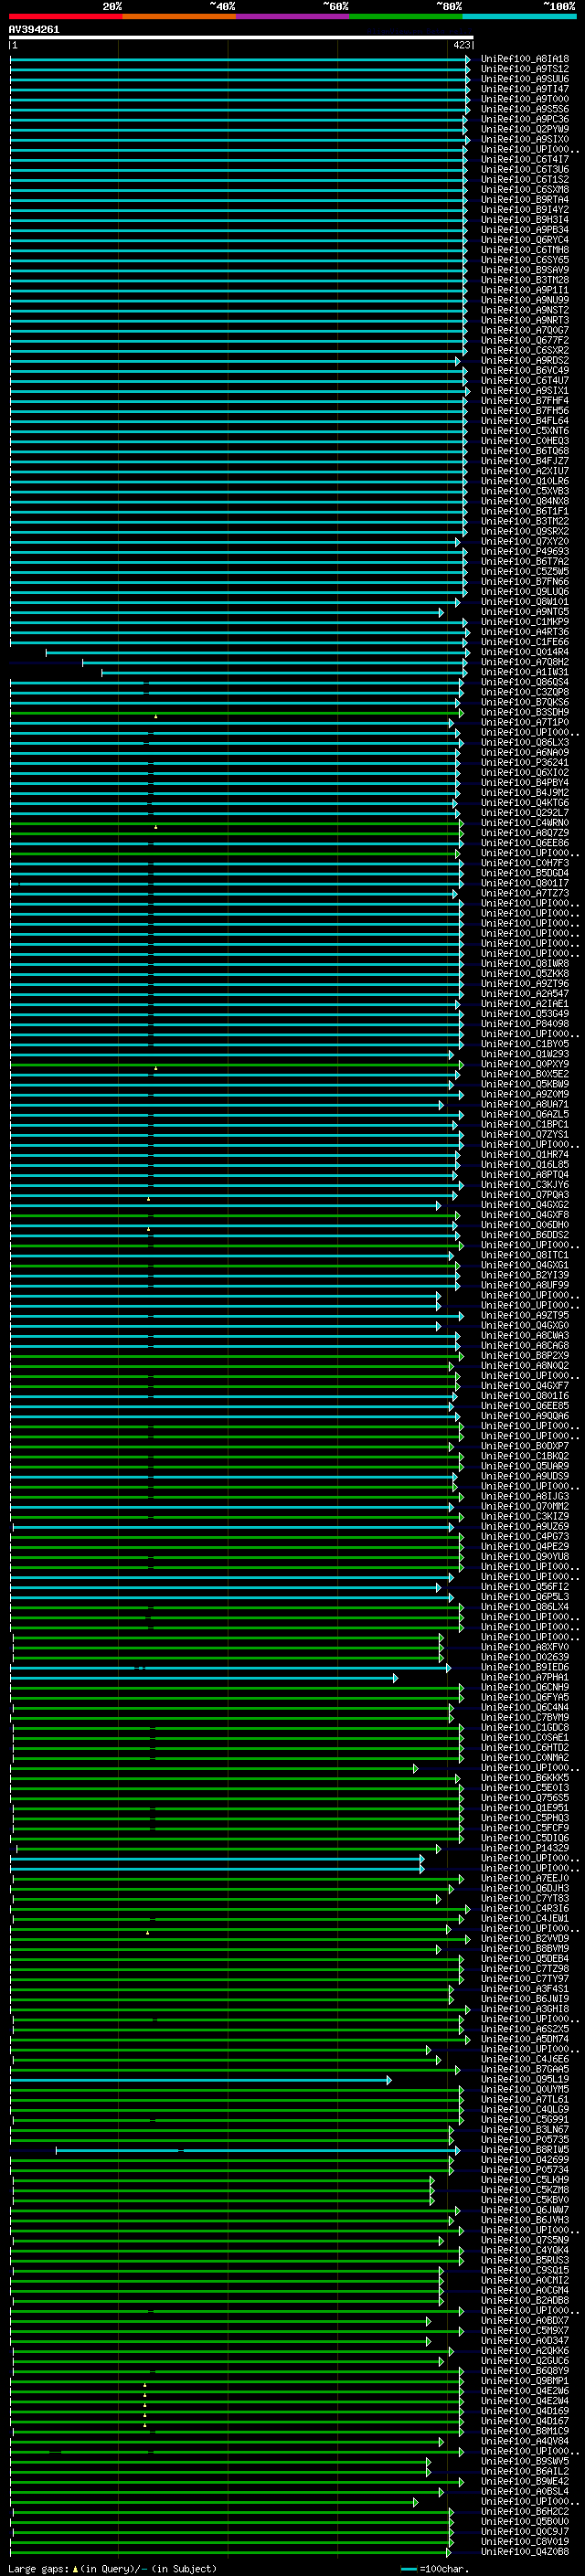Select hit label UniRef100_A8UF99
The height and width of the screenshot is (2576, 585).
(x=525, y=1285)
